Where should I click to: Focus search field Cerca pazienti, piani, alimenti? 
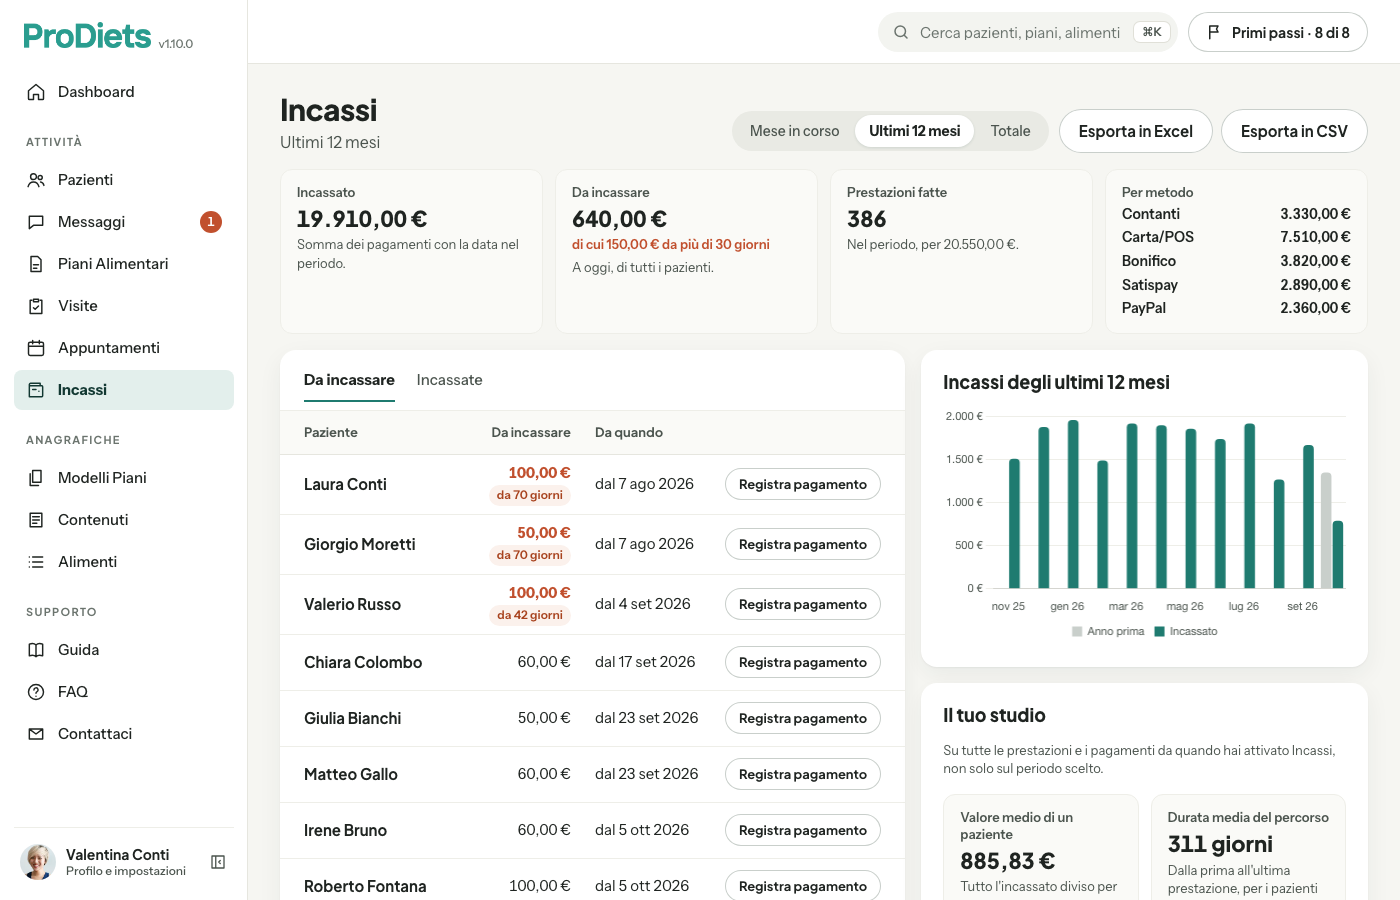point(1028,32)
